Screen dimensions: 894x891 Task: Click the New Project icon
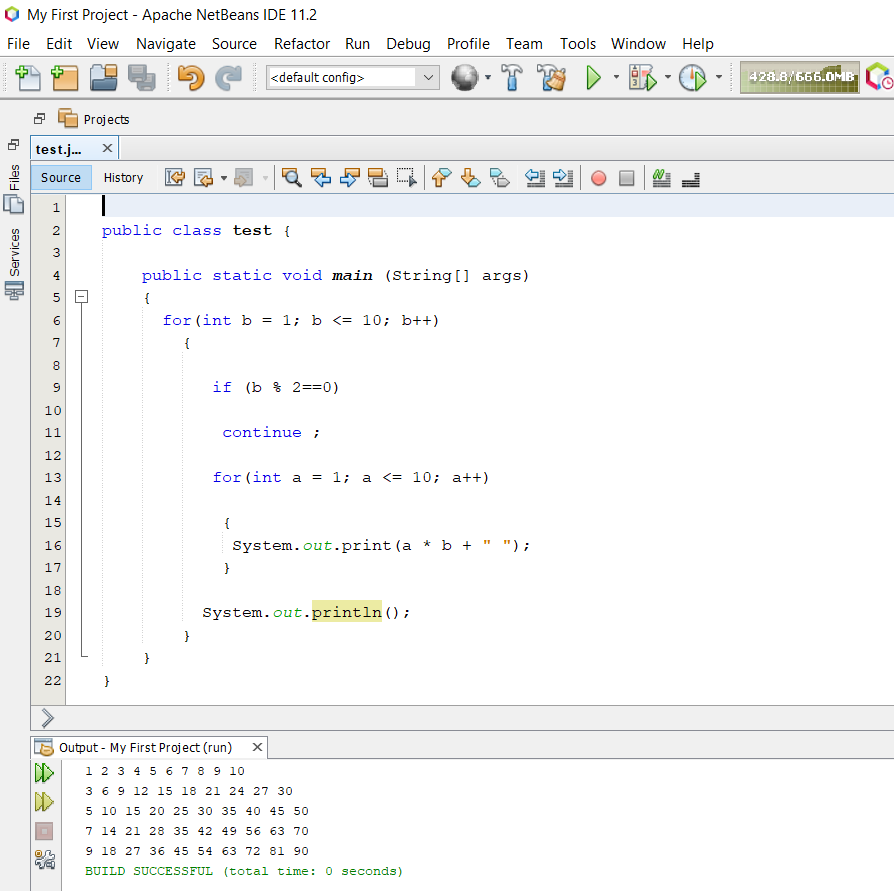point(64,78)
